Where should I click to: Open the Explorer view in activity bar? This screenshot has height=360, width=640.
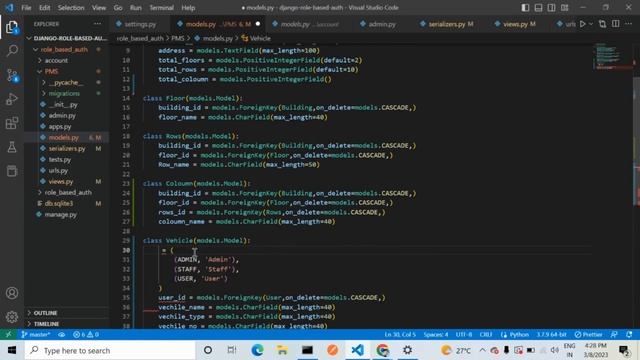(12, 27)
